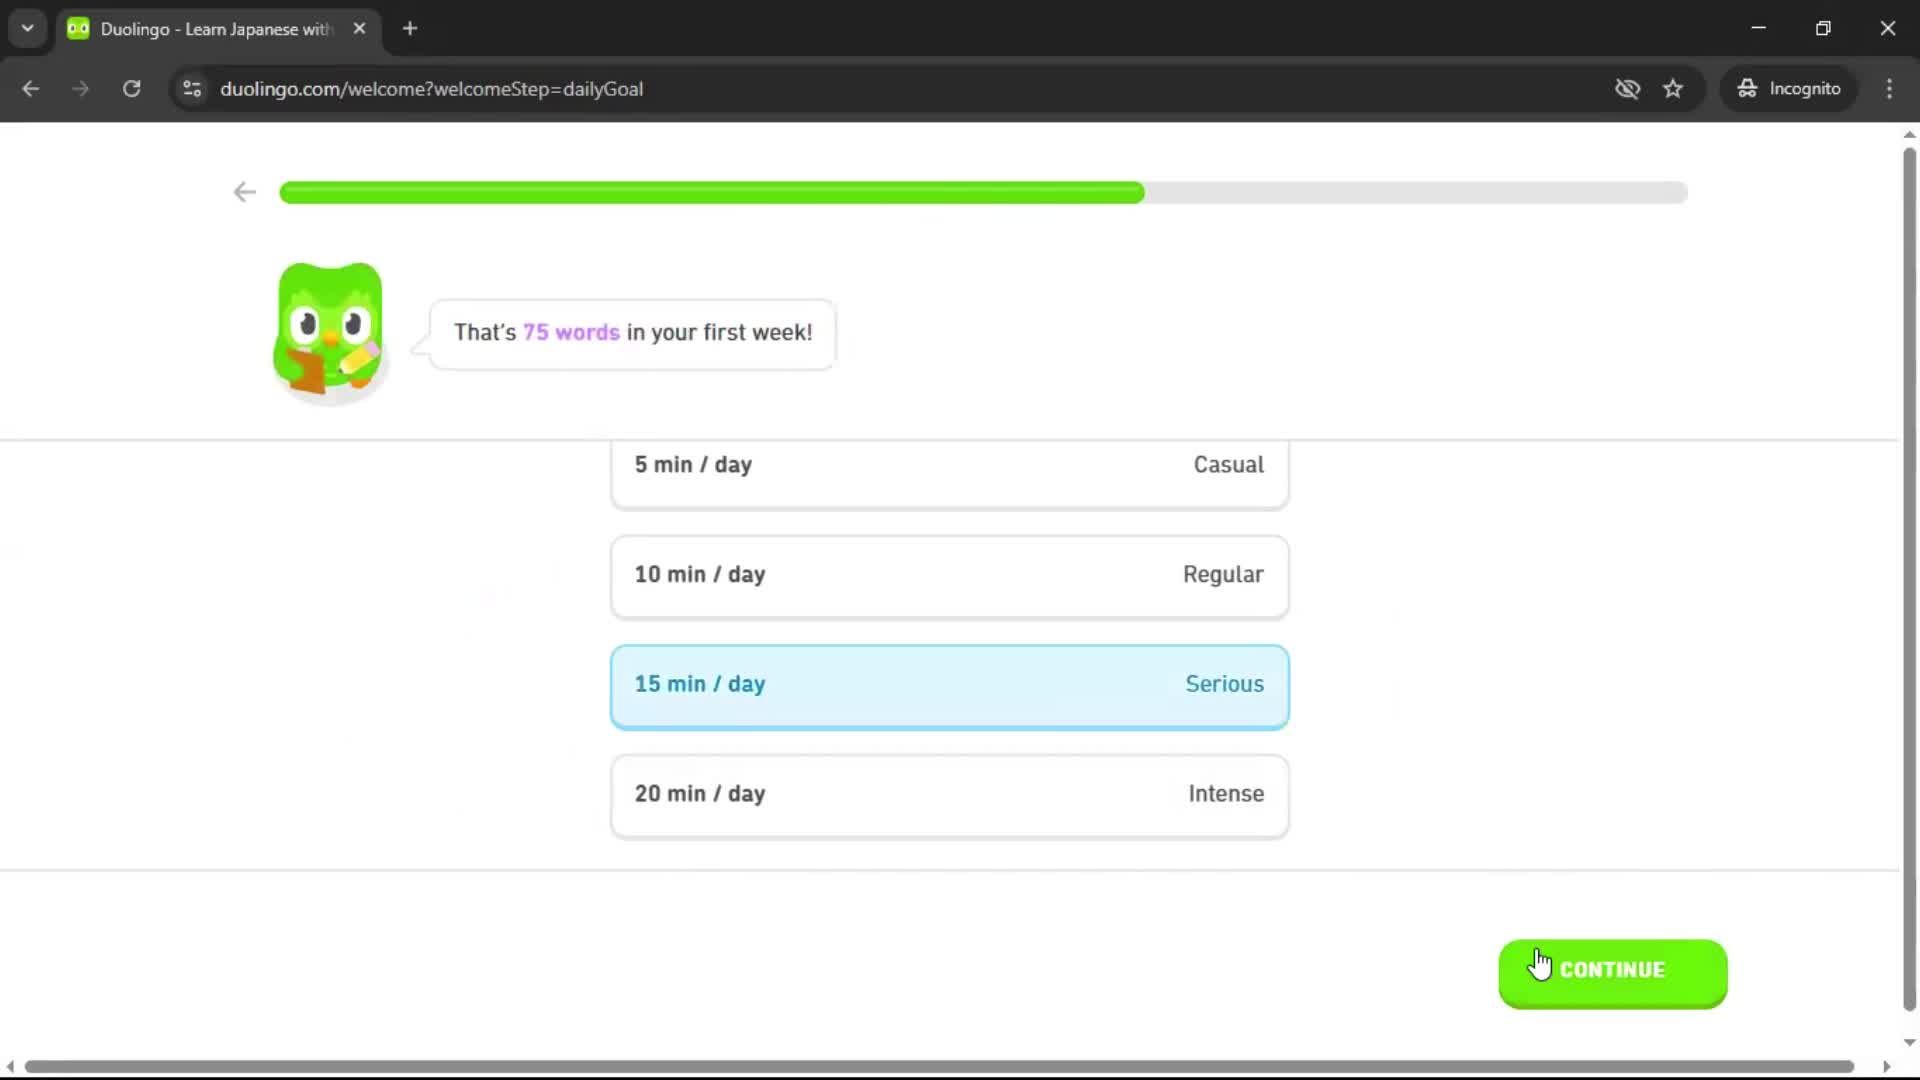
Task: Open the tab search dropdown arrow
Action: click(x=27, y=28)
